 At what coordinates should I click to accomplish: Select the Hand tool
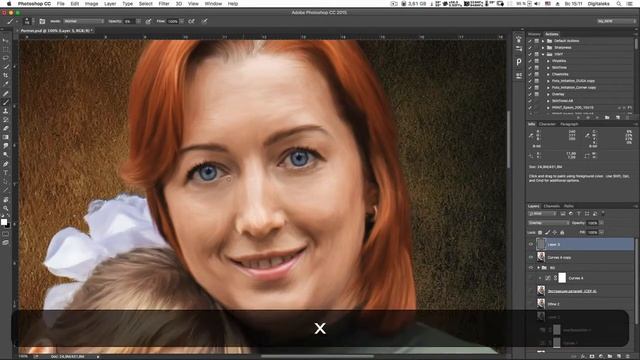5,199
